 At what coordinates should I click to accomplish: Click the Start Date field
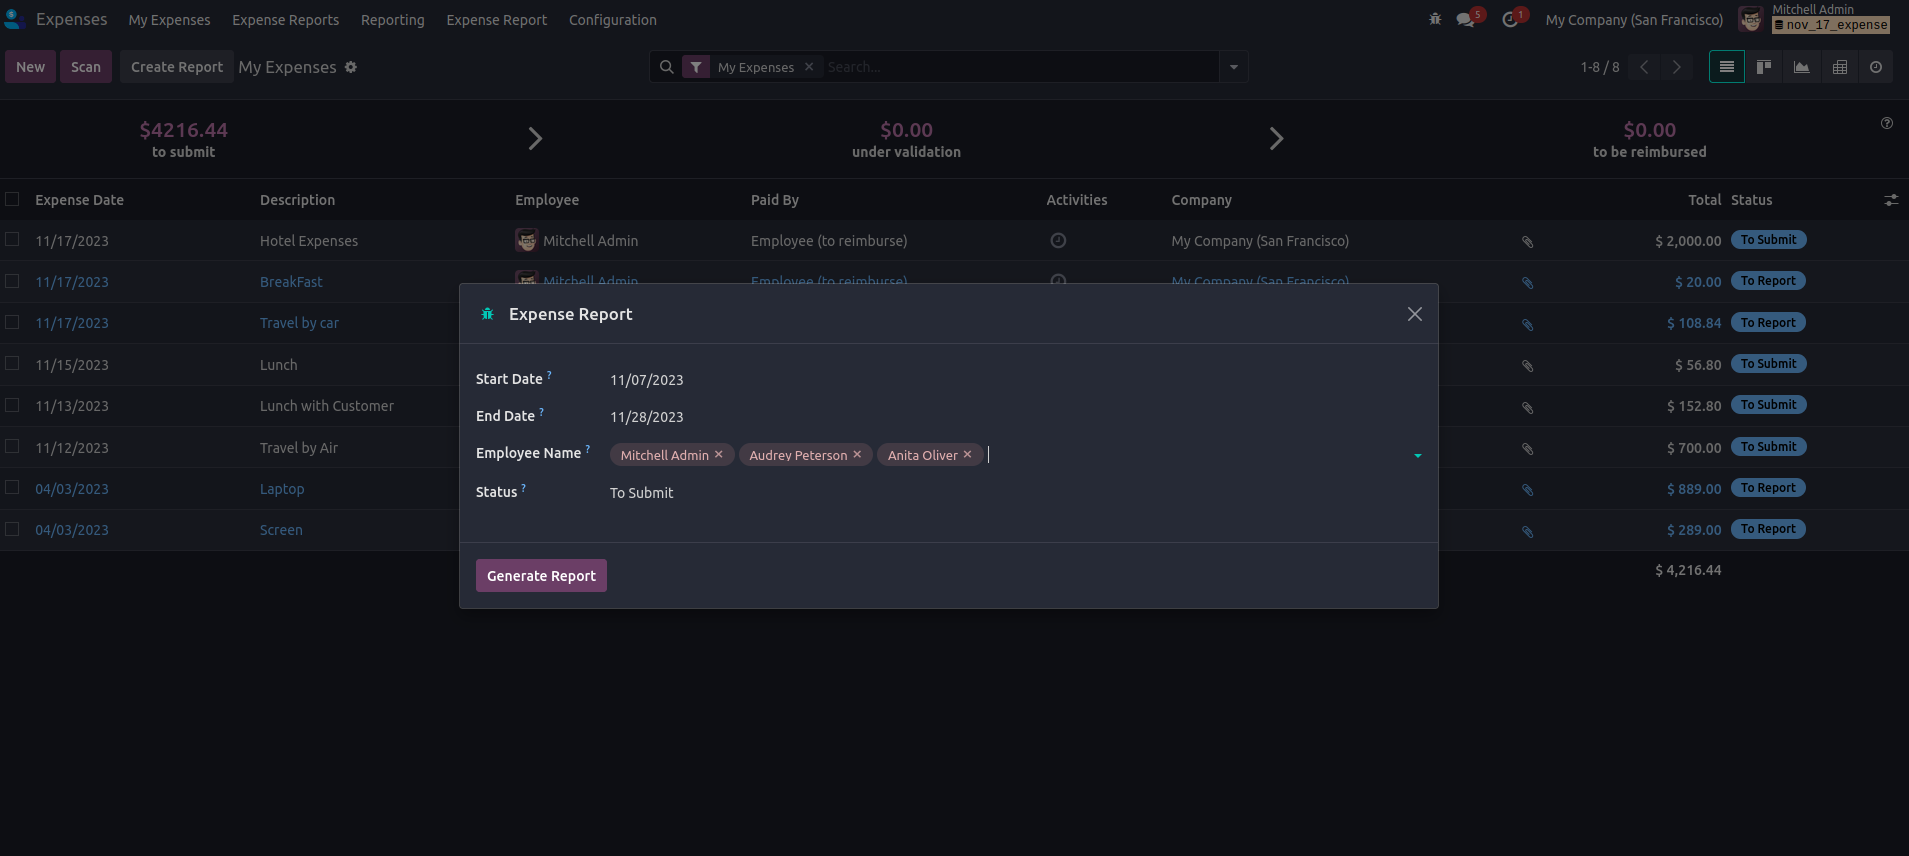tap(1016, 380)
